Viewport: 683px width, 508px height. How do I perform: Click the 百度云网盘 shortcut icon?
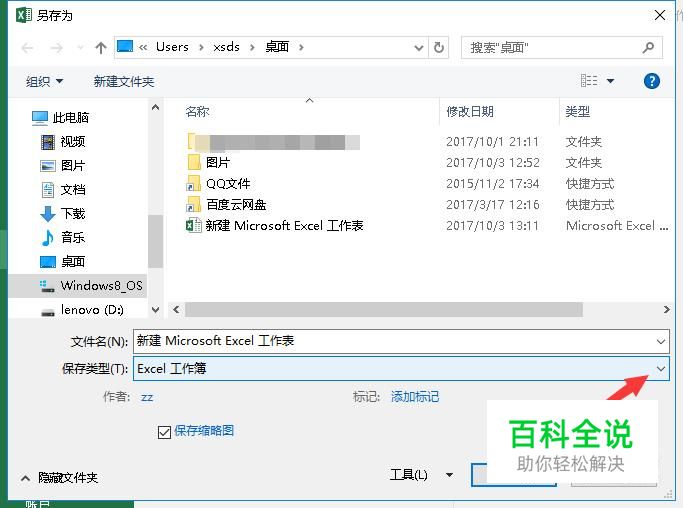tap(193, 204)
